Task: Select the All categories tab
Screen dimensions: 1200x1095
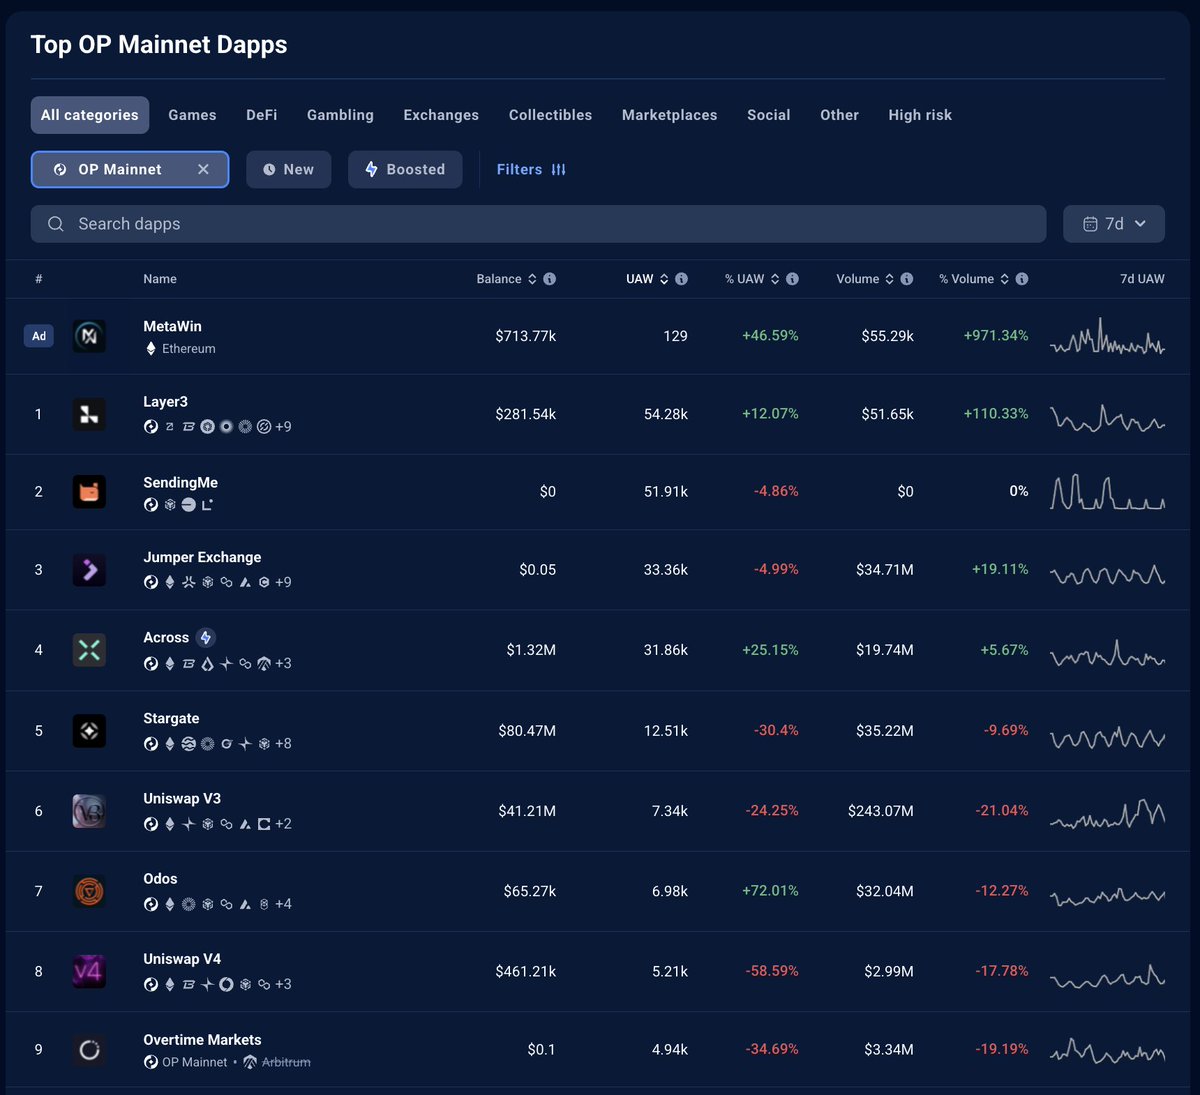Action: tap(90, 115)
